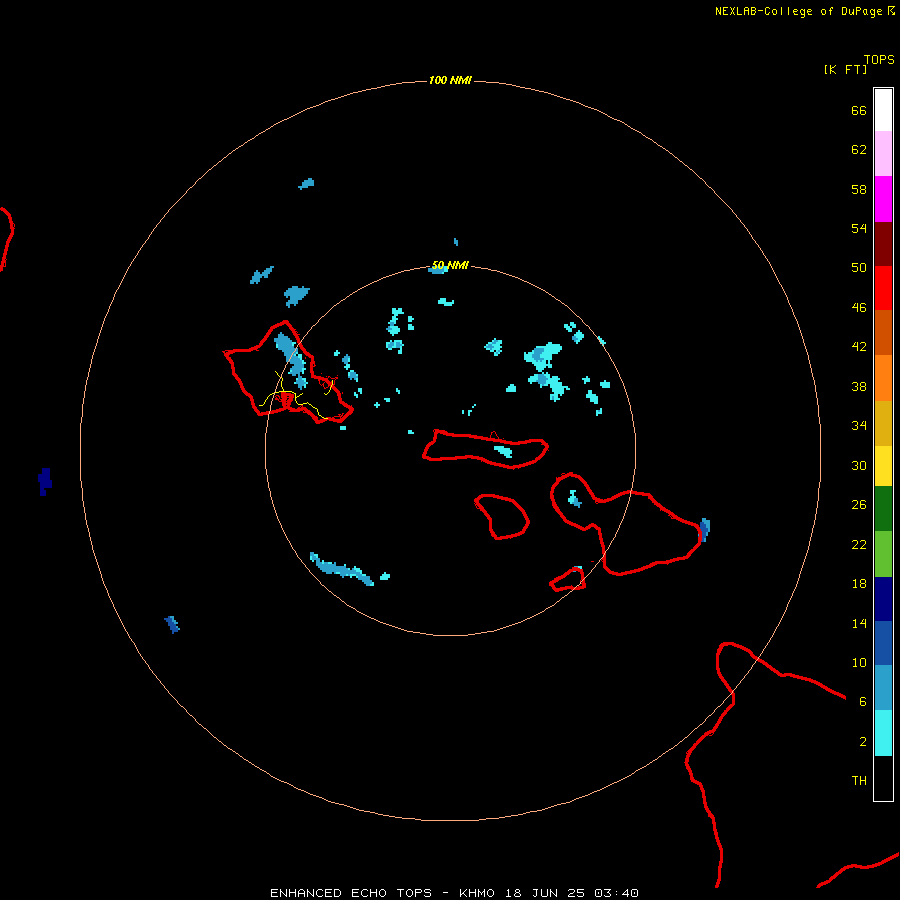Image resolution: width=900 pixels, height=900 pixels.
Task: Click the burnt orange legend swatch
Action: (883, 333)
